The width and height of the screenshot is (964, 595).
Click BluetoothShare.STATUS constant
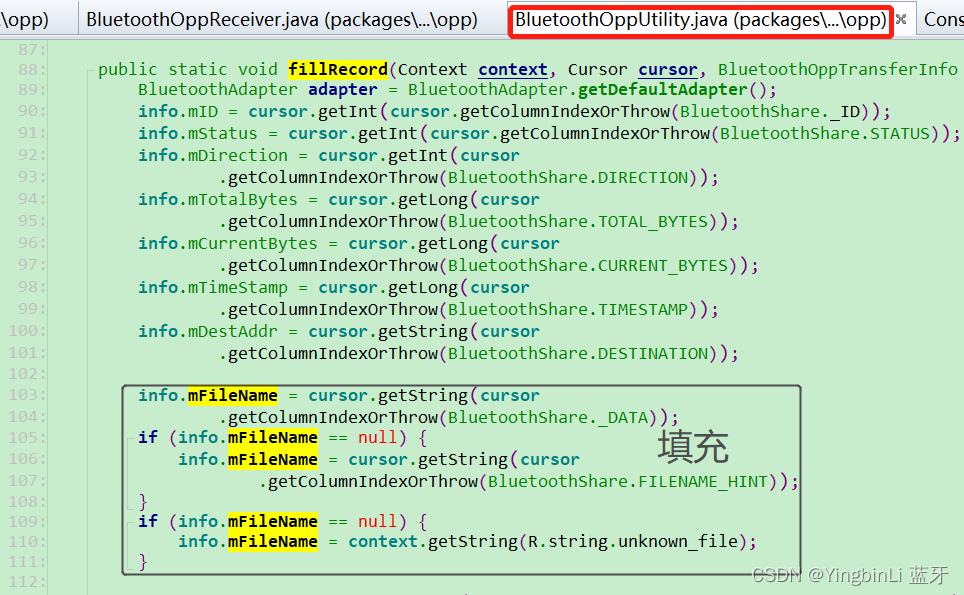coord(824,134)
